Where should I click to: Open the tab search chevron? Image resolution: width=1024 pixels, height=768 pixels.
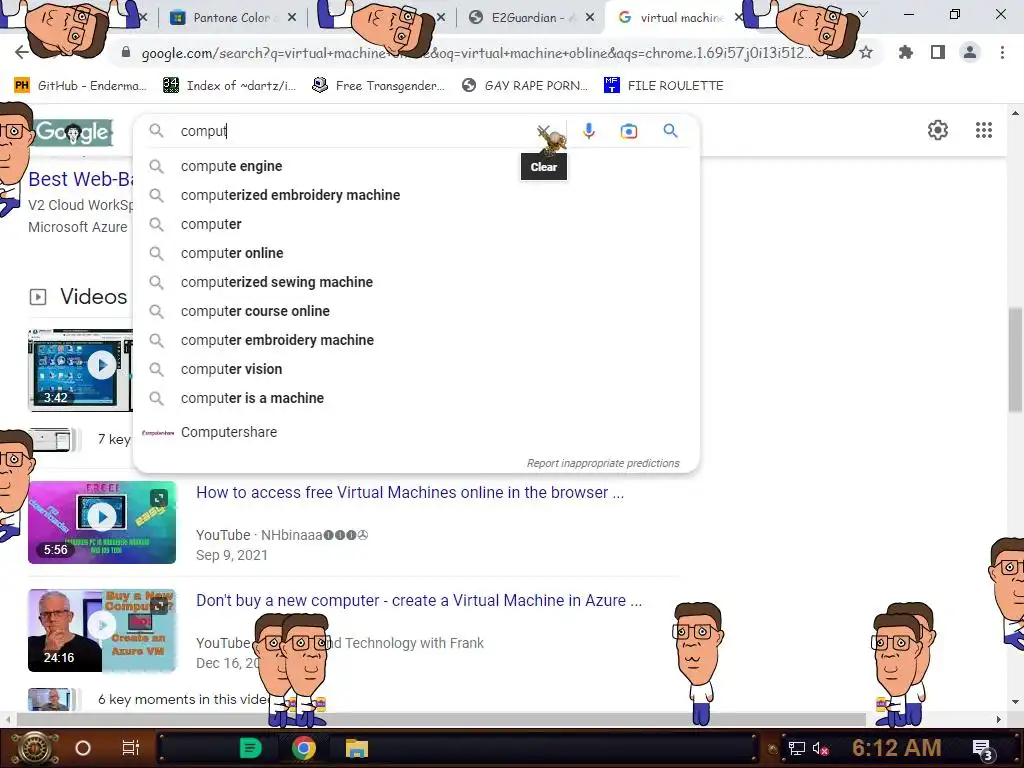point(863,14)
